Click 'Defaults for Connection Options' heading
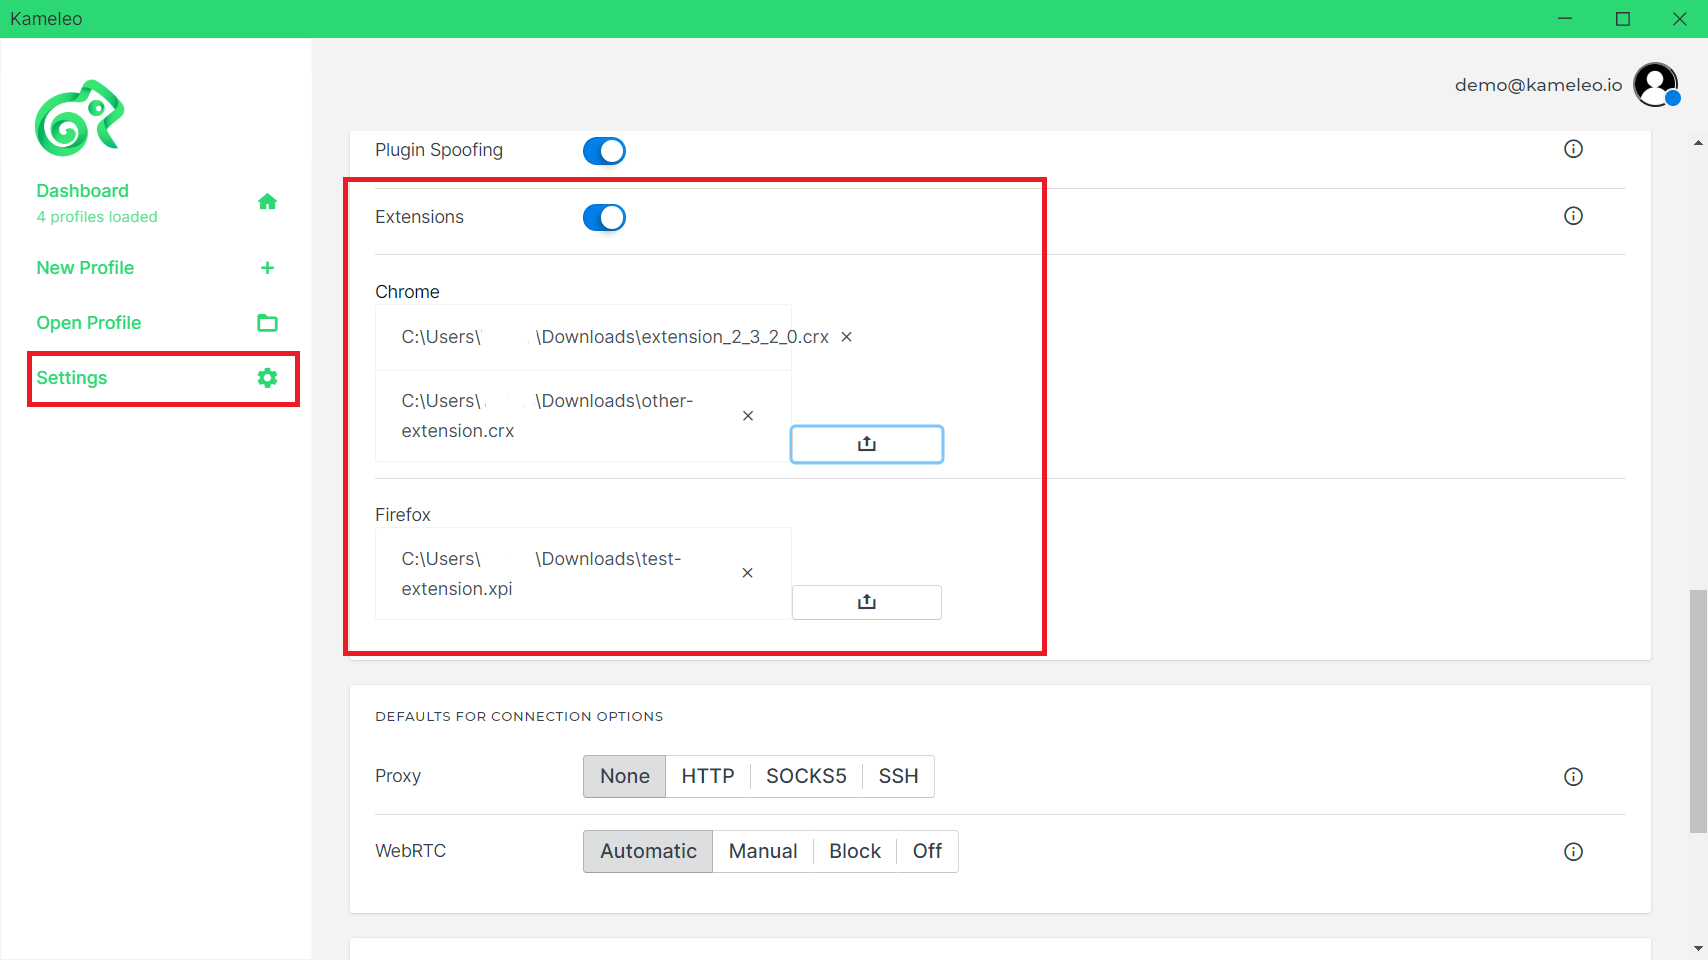 519,717
